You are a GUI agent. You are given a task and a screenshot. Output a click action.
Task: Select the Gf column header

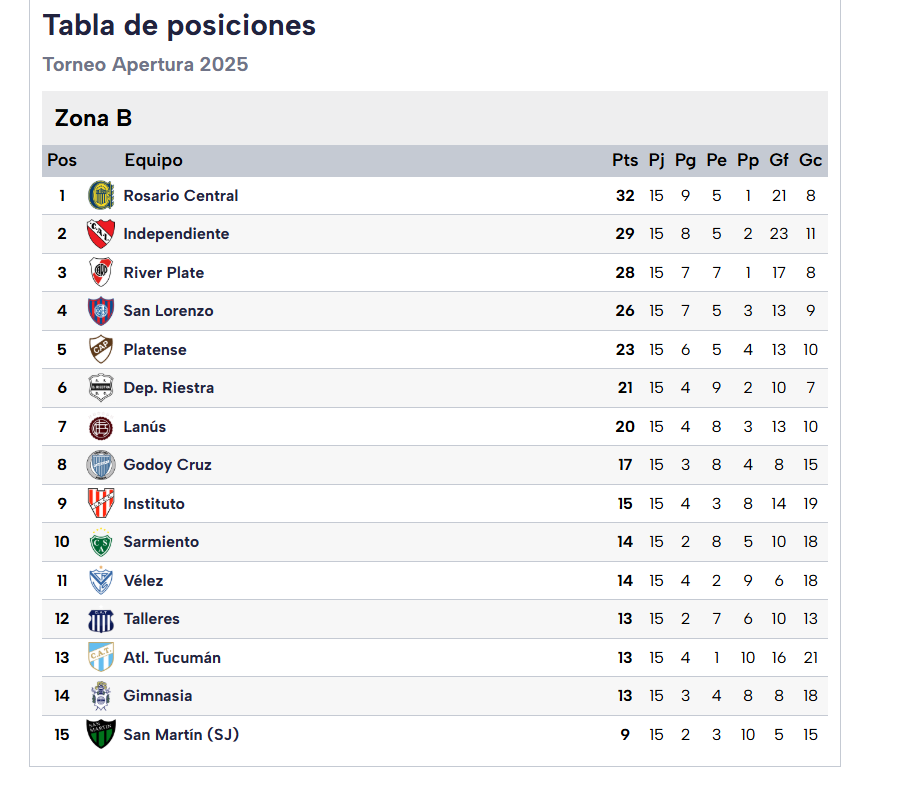(779, 160)
